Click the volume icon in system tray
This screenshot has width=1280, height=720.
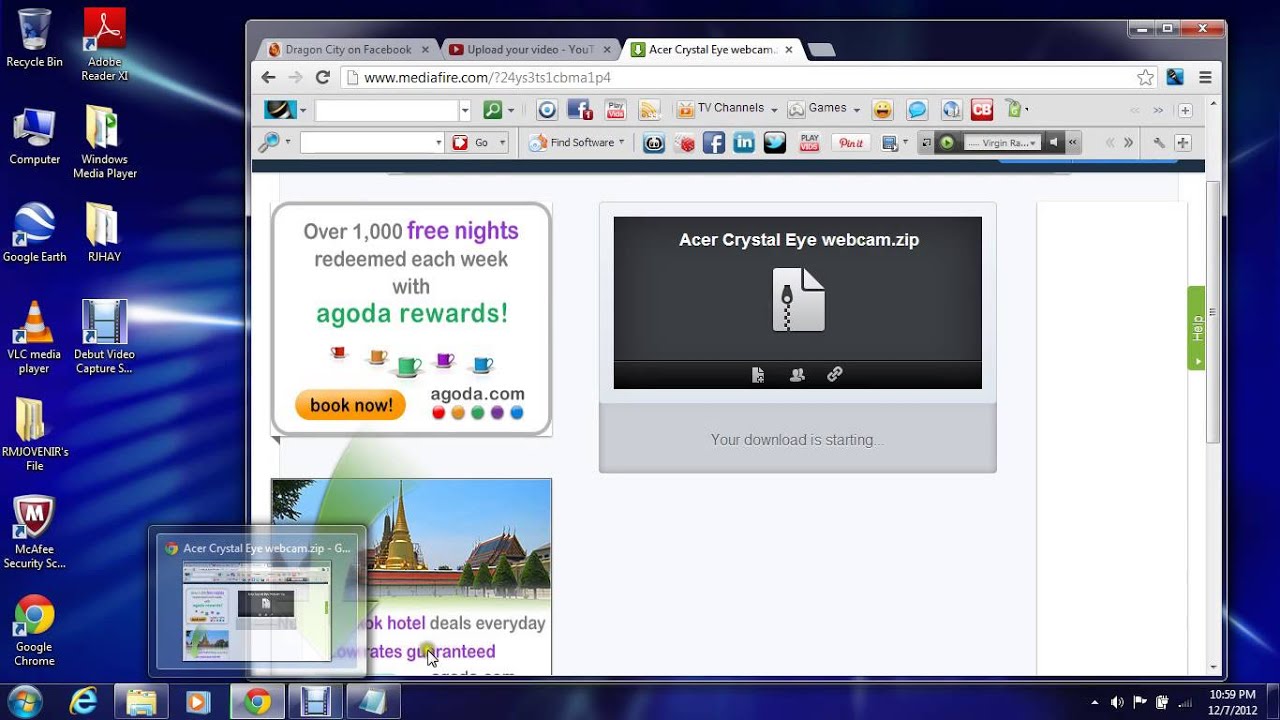coord(1117,702)
